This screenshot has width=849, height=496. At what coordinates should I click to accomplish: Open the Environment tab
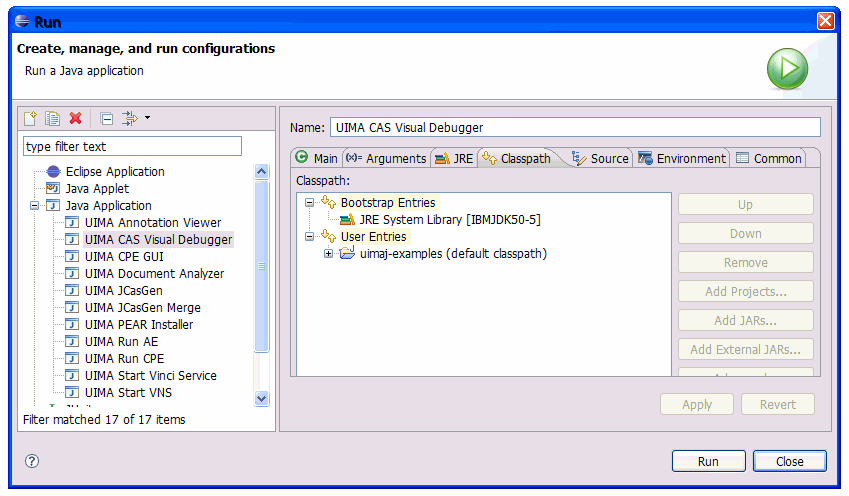pos(682,158)
